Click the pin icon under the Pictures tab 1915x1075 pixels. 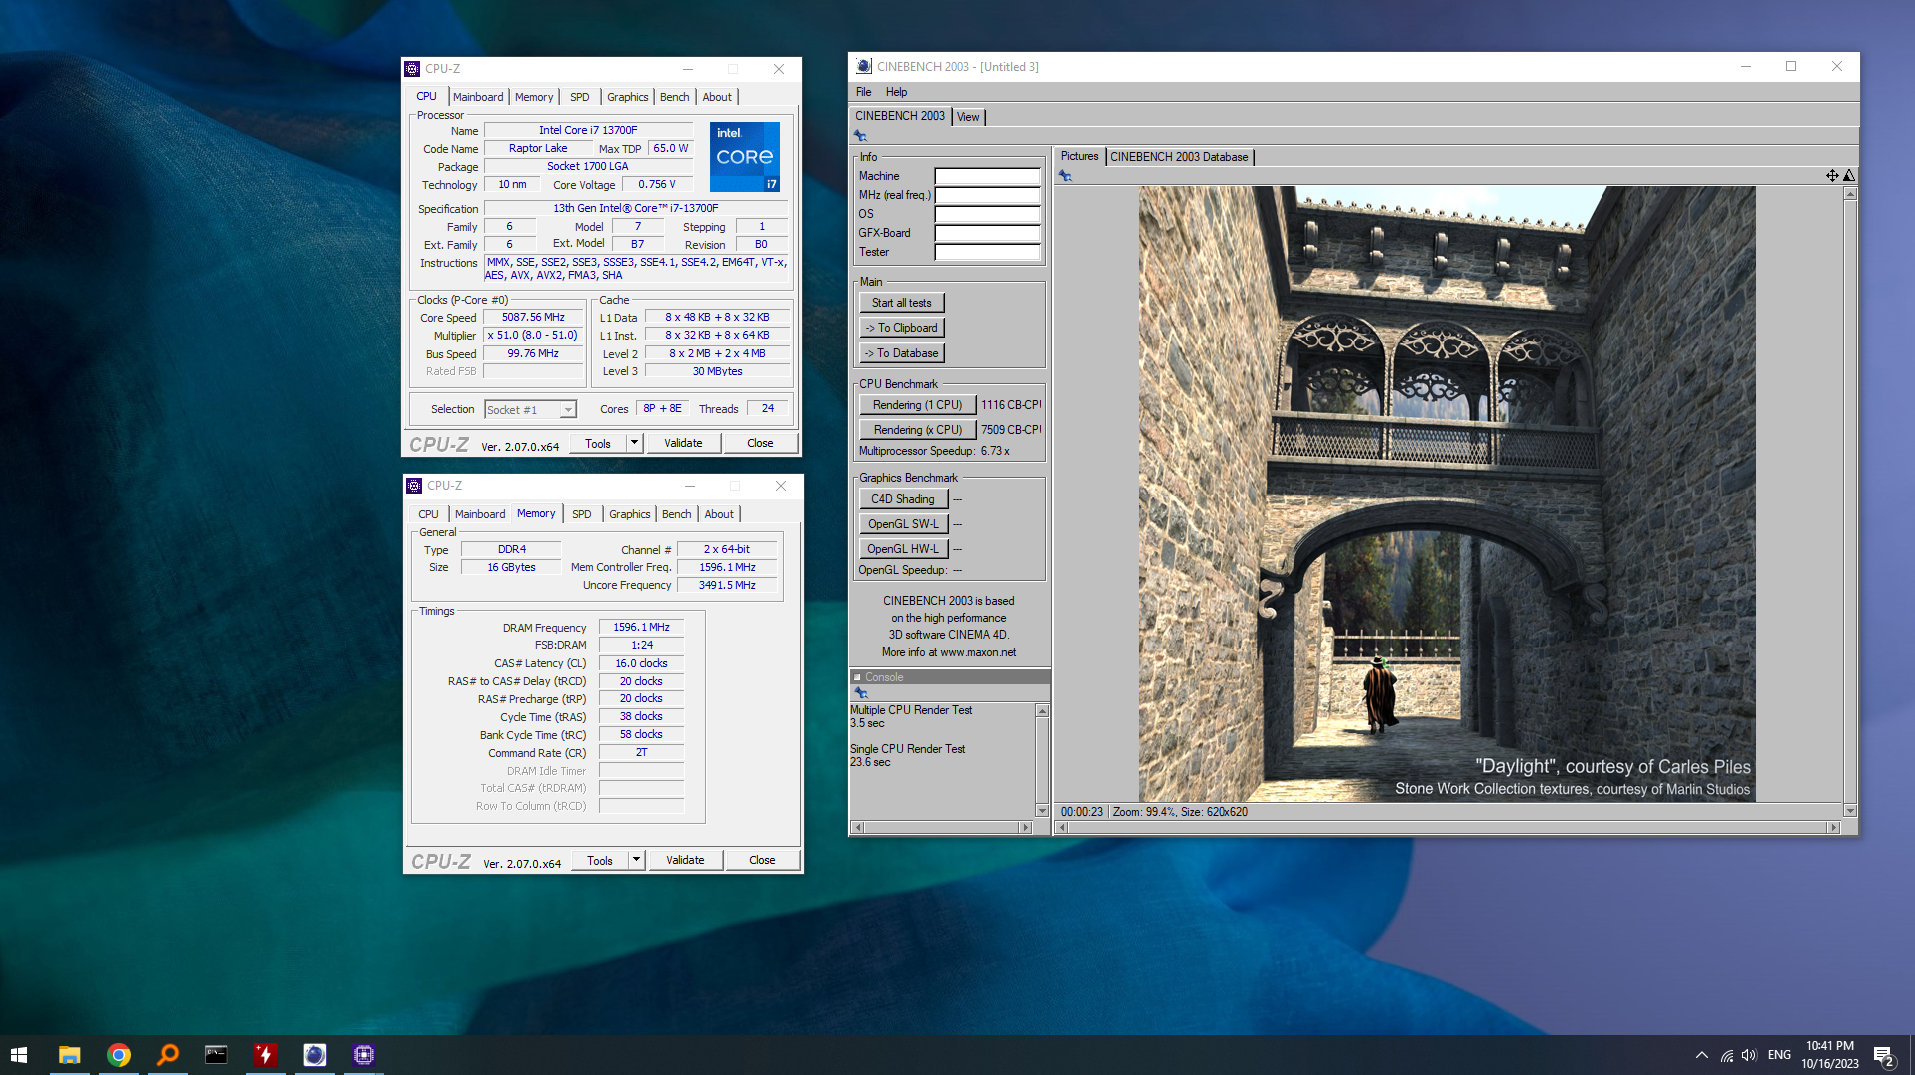(1065, 176)
